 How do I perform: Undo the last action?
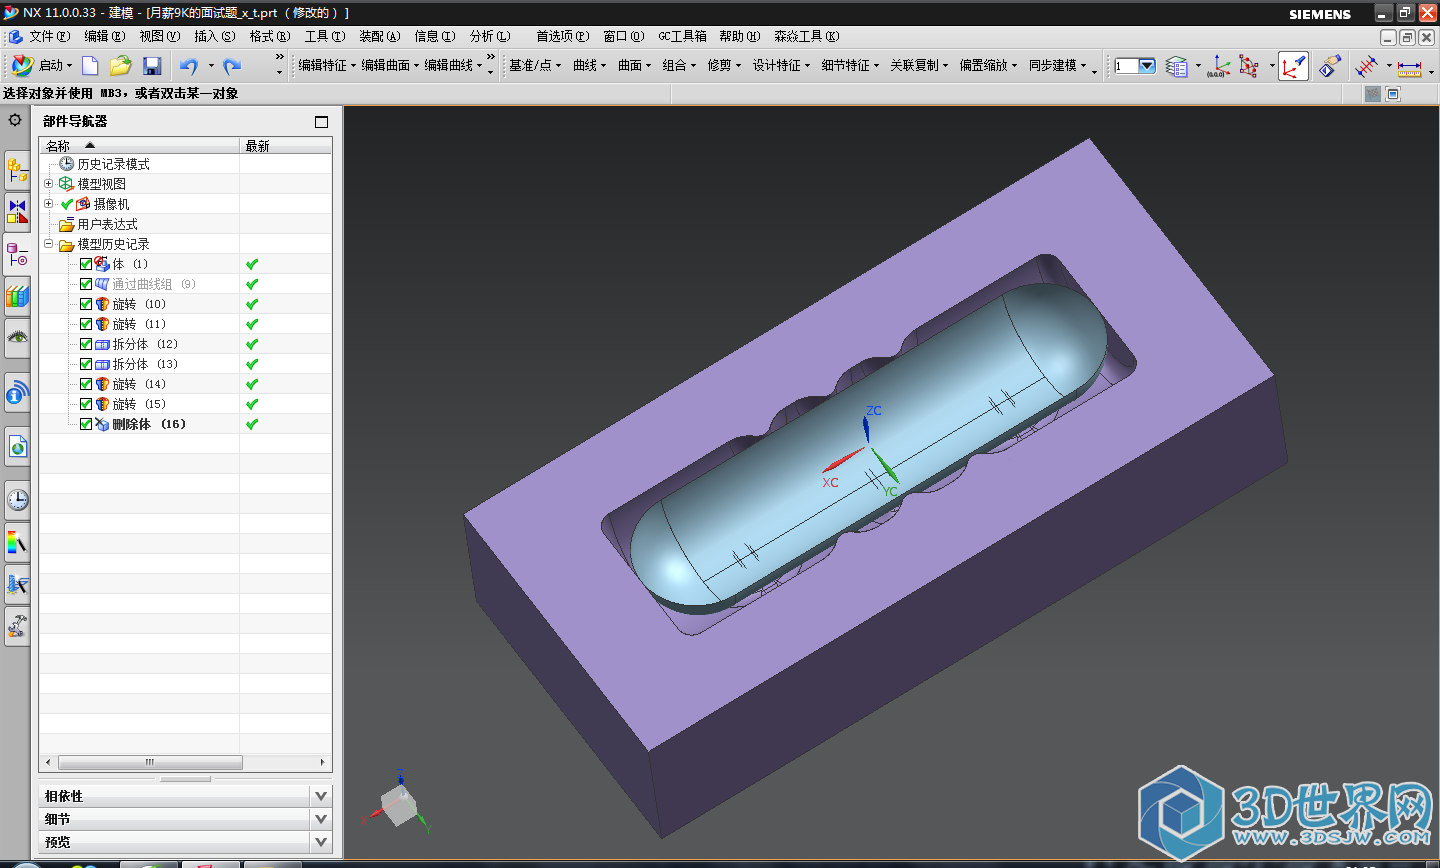(x=189, y=66)
